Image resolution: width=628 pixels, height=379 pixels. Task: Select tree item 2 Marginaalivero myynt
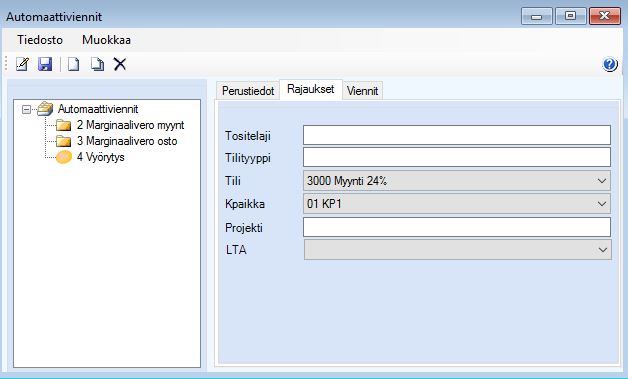[x=130, y=125]
